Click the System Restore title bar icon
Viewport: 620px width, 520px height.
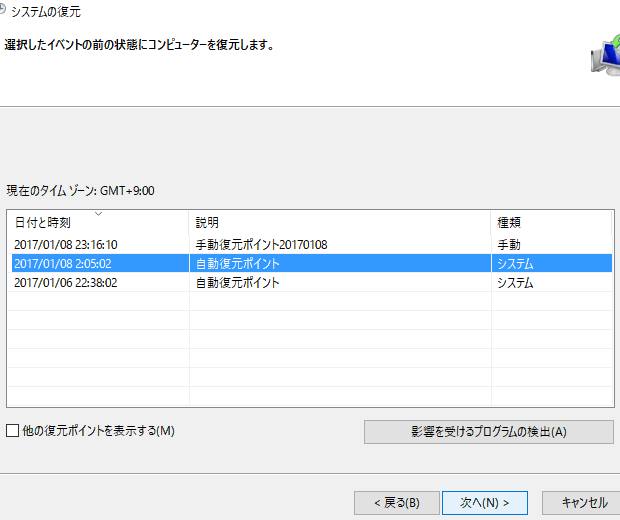pyautogui.click(x=3, y=12)
